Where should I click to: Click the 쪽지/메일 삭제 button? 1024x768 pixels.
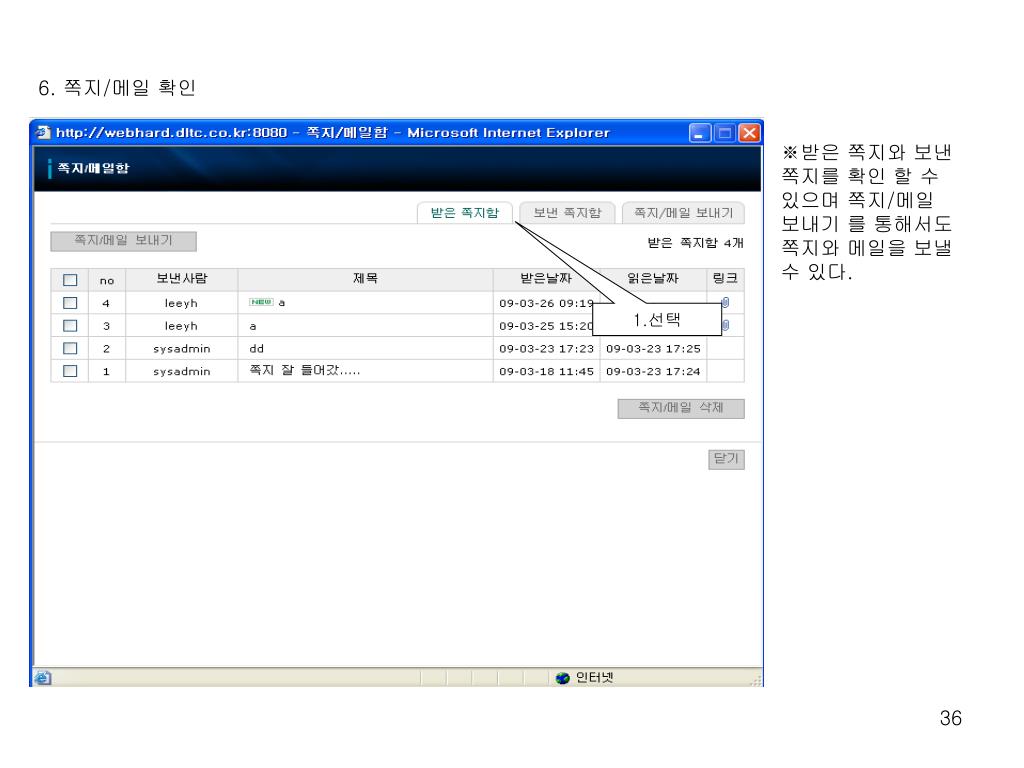point(680,408)
